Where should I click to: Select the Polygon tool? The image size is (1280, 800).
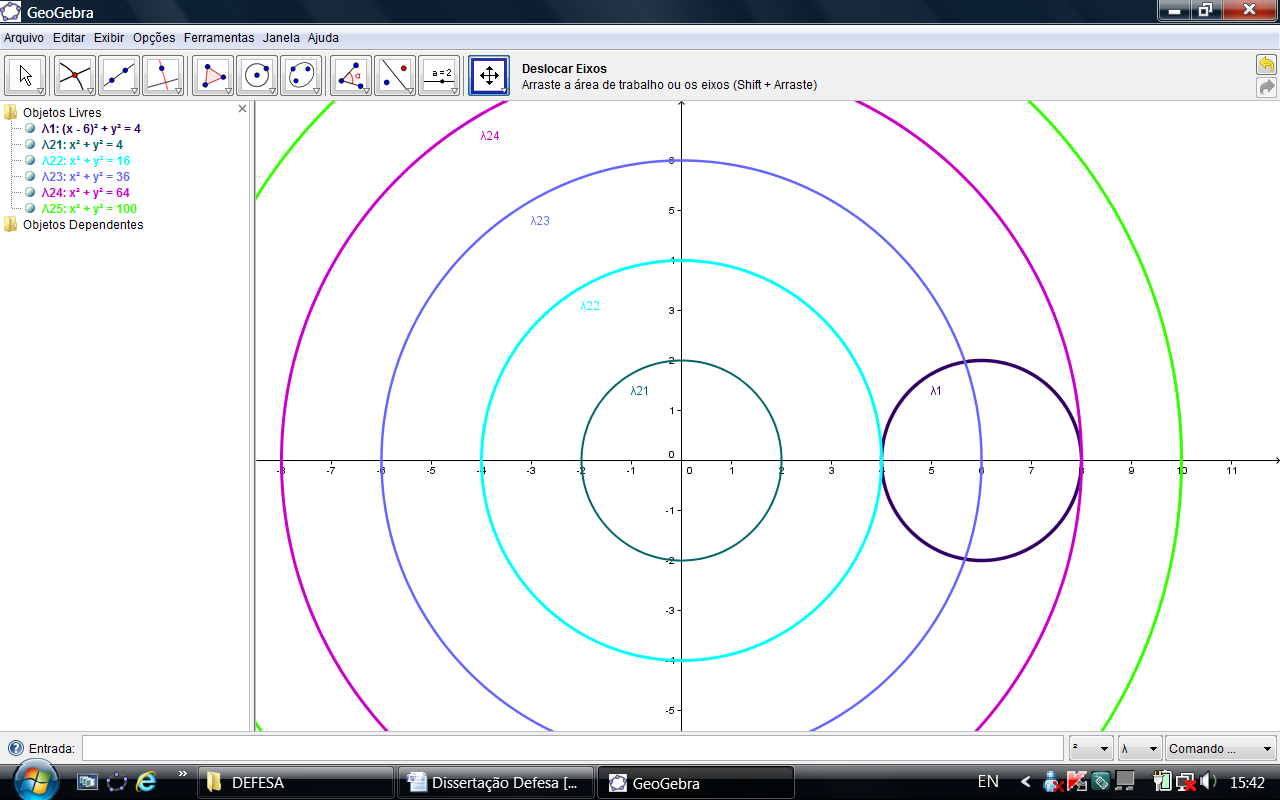pos(213,76)
